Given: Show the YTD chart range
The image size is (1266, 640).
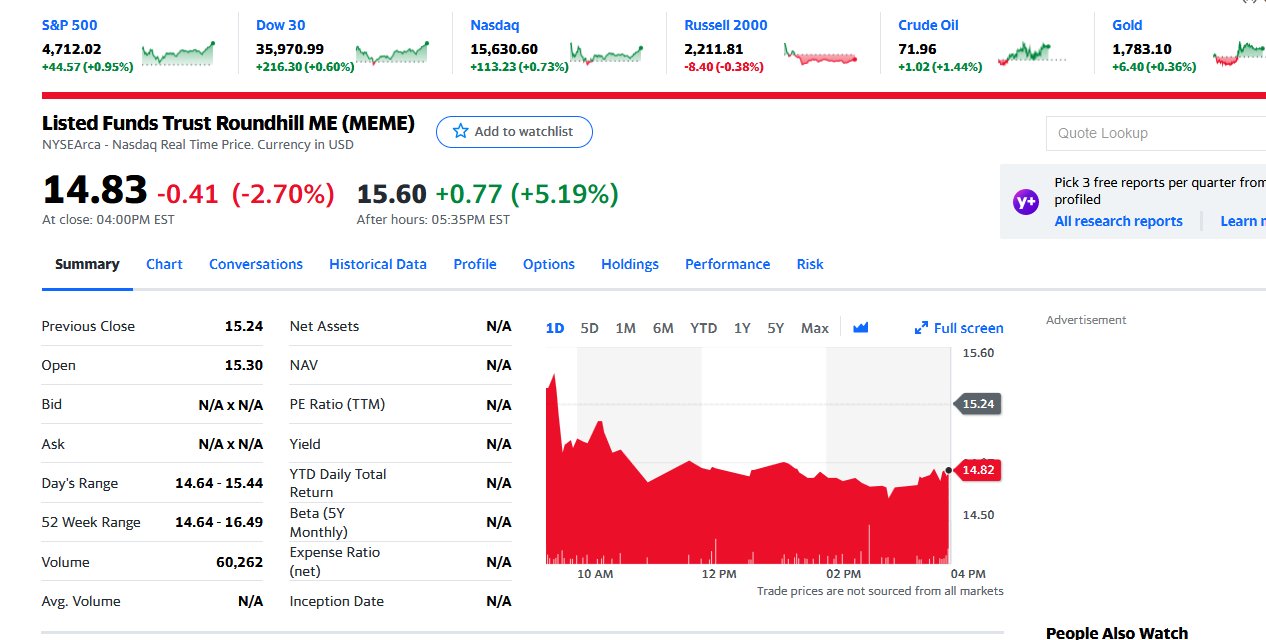Looking at the screenshot, I should (704, 328).
